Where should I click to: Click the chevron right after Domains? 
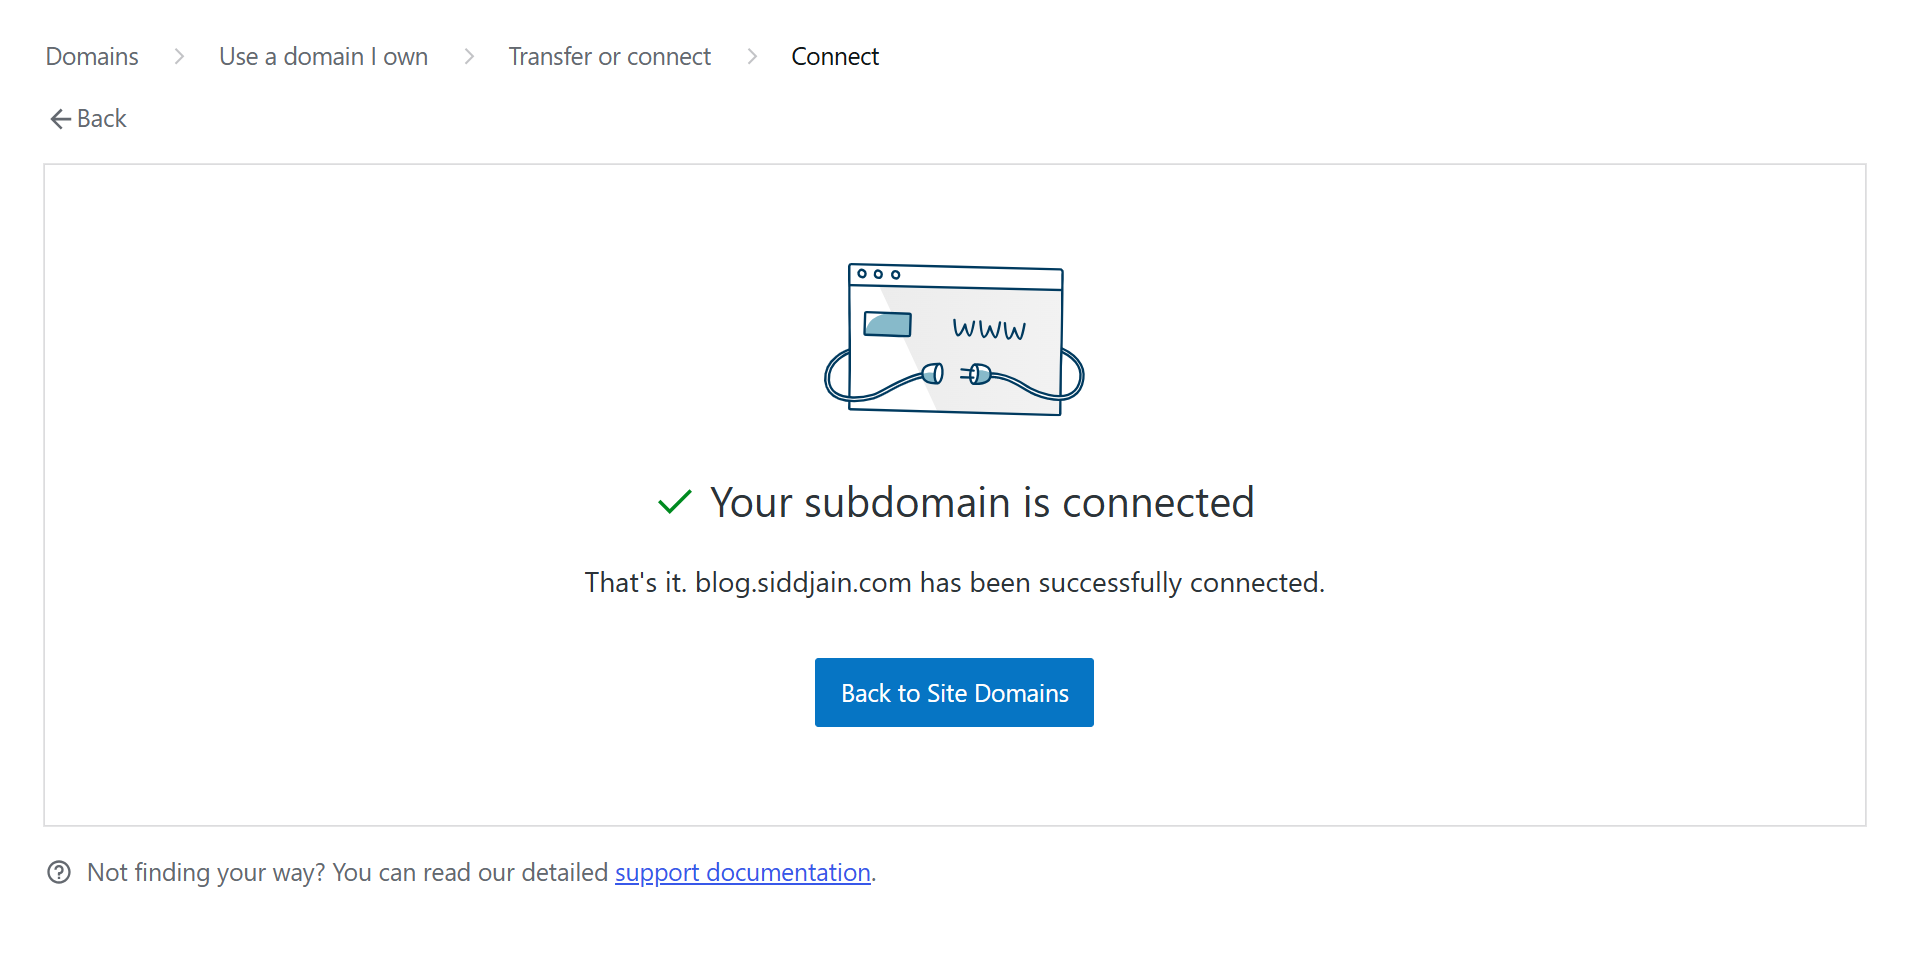(179, 57)
